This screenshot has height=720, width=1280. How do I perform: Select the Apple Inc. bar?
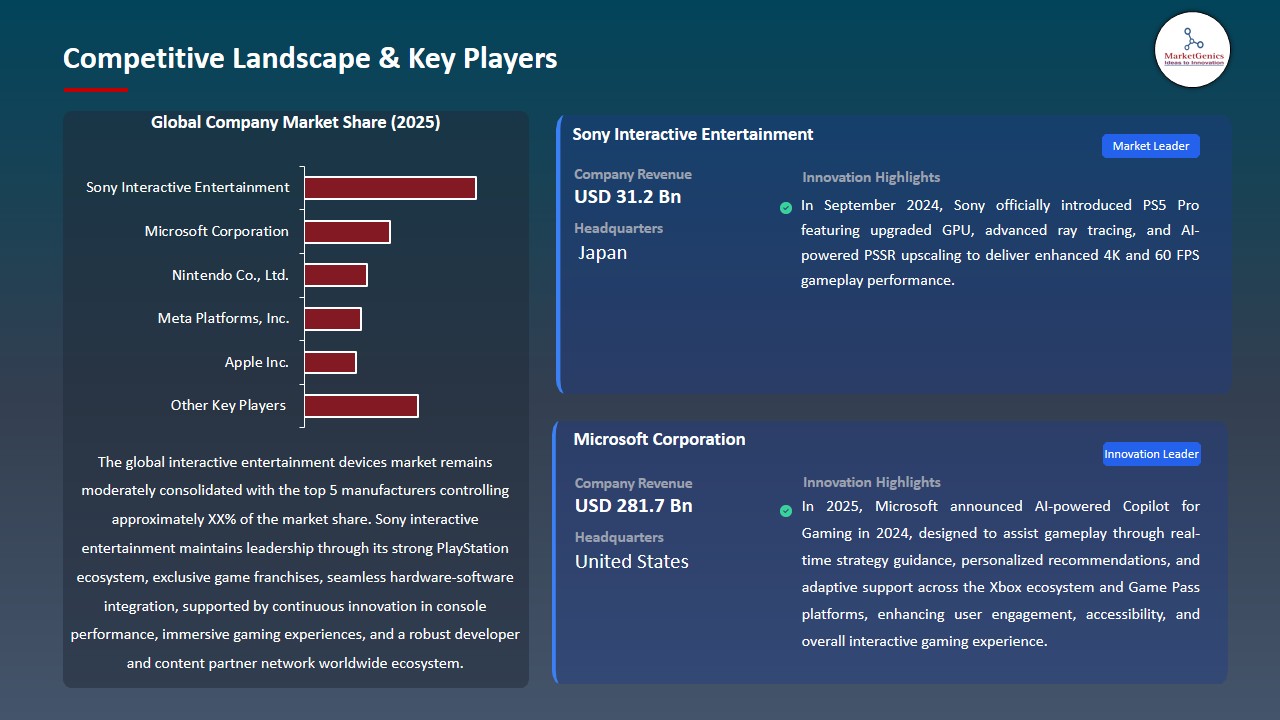click(330, 362)
